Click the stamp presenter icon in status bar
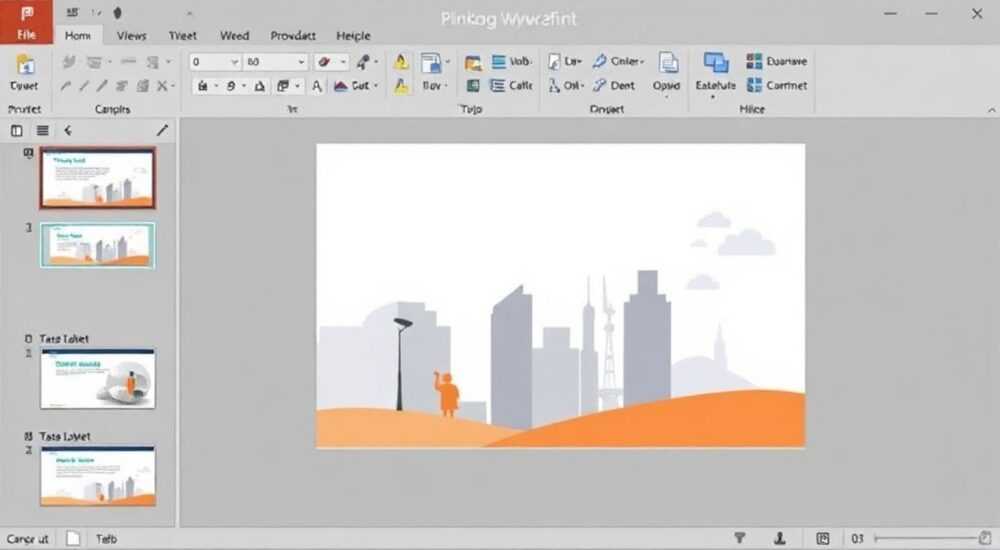 [779, 539]
